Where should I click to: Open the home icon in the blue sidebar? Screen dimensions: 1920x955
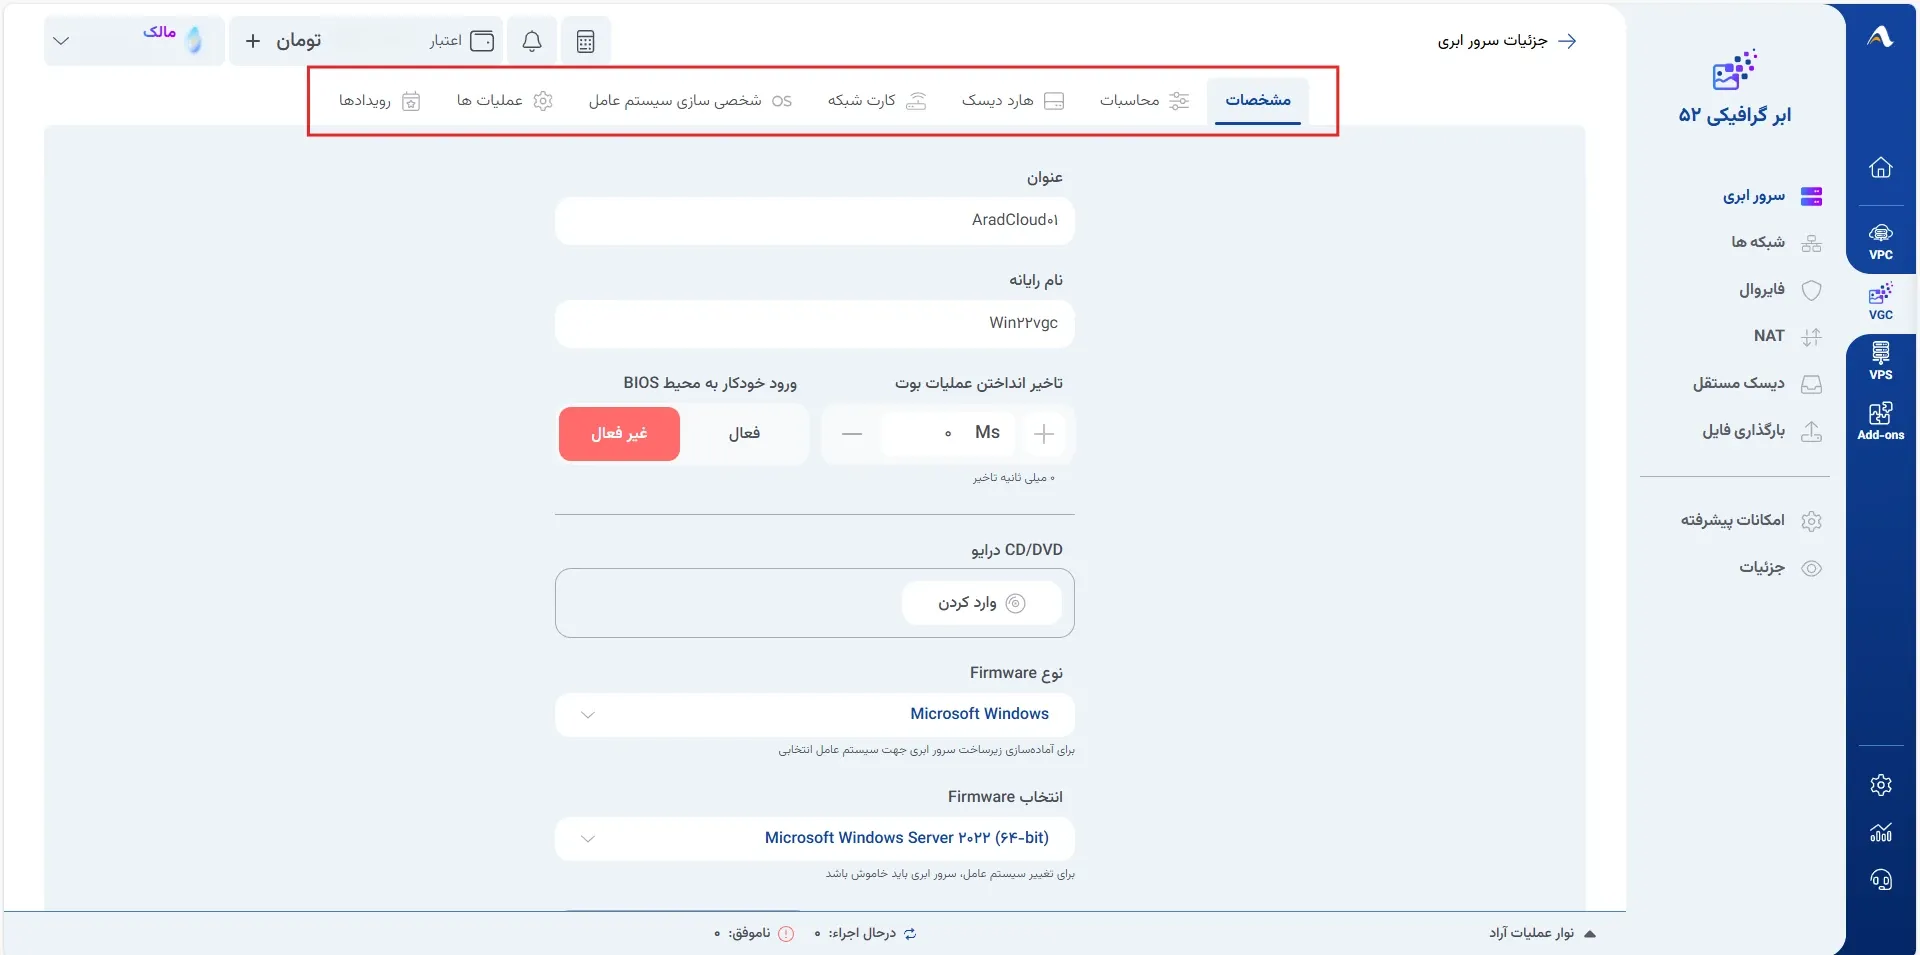1881,167
